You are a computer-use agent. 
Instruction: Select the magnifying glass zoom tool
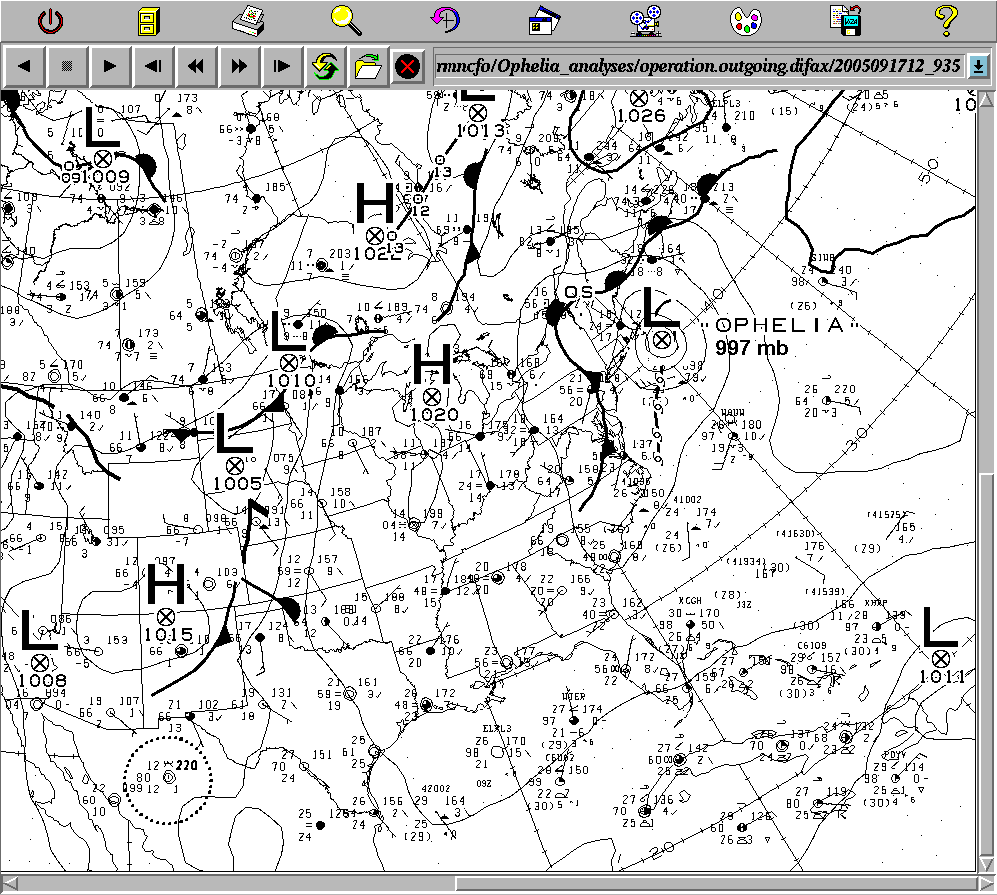(x=346, y=18)
